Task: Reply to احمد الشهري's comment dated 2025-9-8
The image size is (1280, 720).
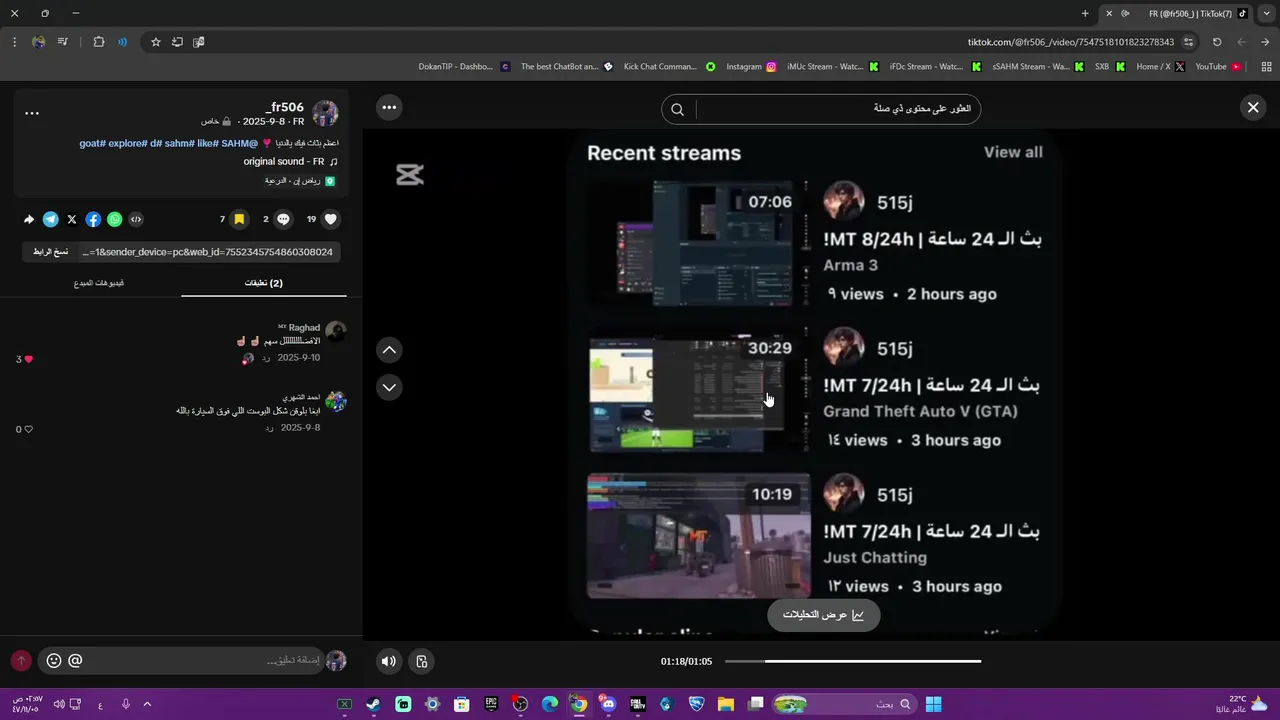Action: [x=269, y=428]
